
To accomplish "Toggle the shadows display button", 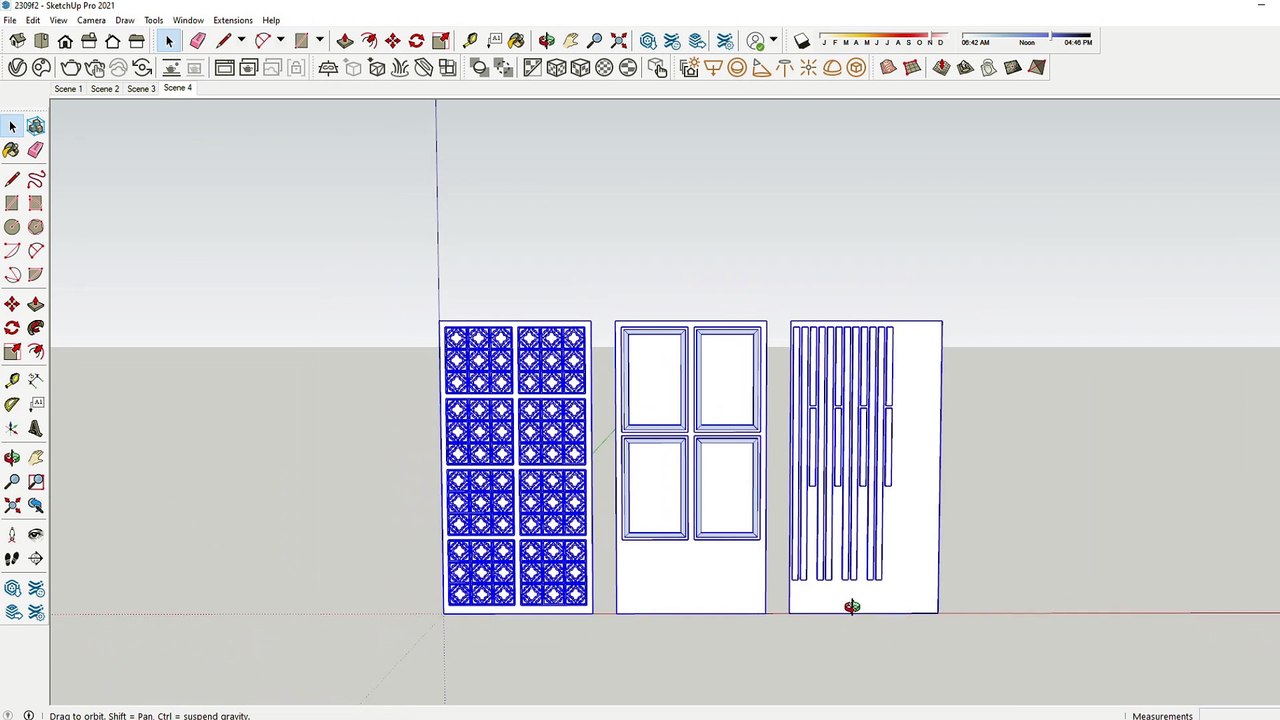I will 802,41.
